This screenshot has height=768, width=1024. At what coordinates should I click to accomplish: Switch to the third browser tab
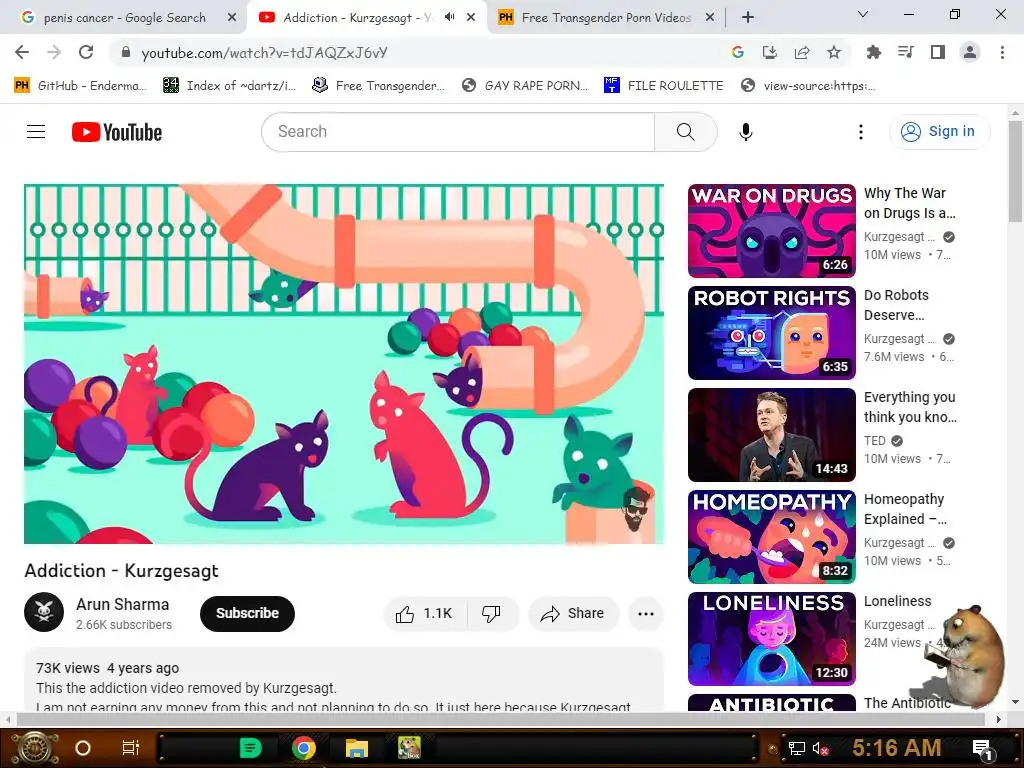[605, 18]
